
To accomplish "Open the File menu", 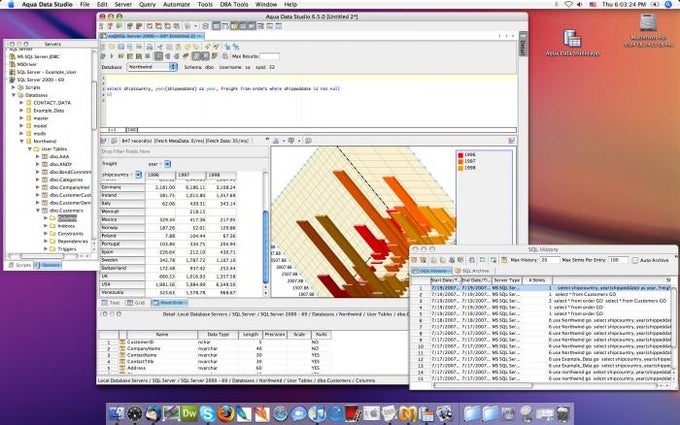I will tap(85, 4).
